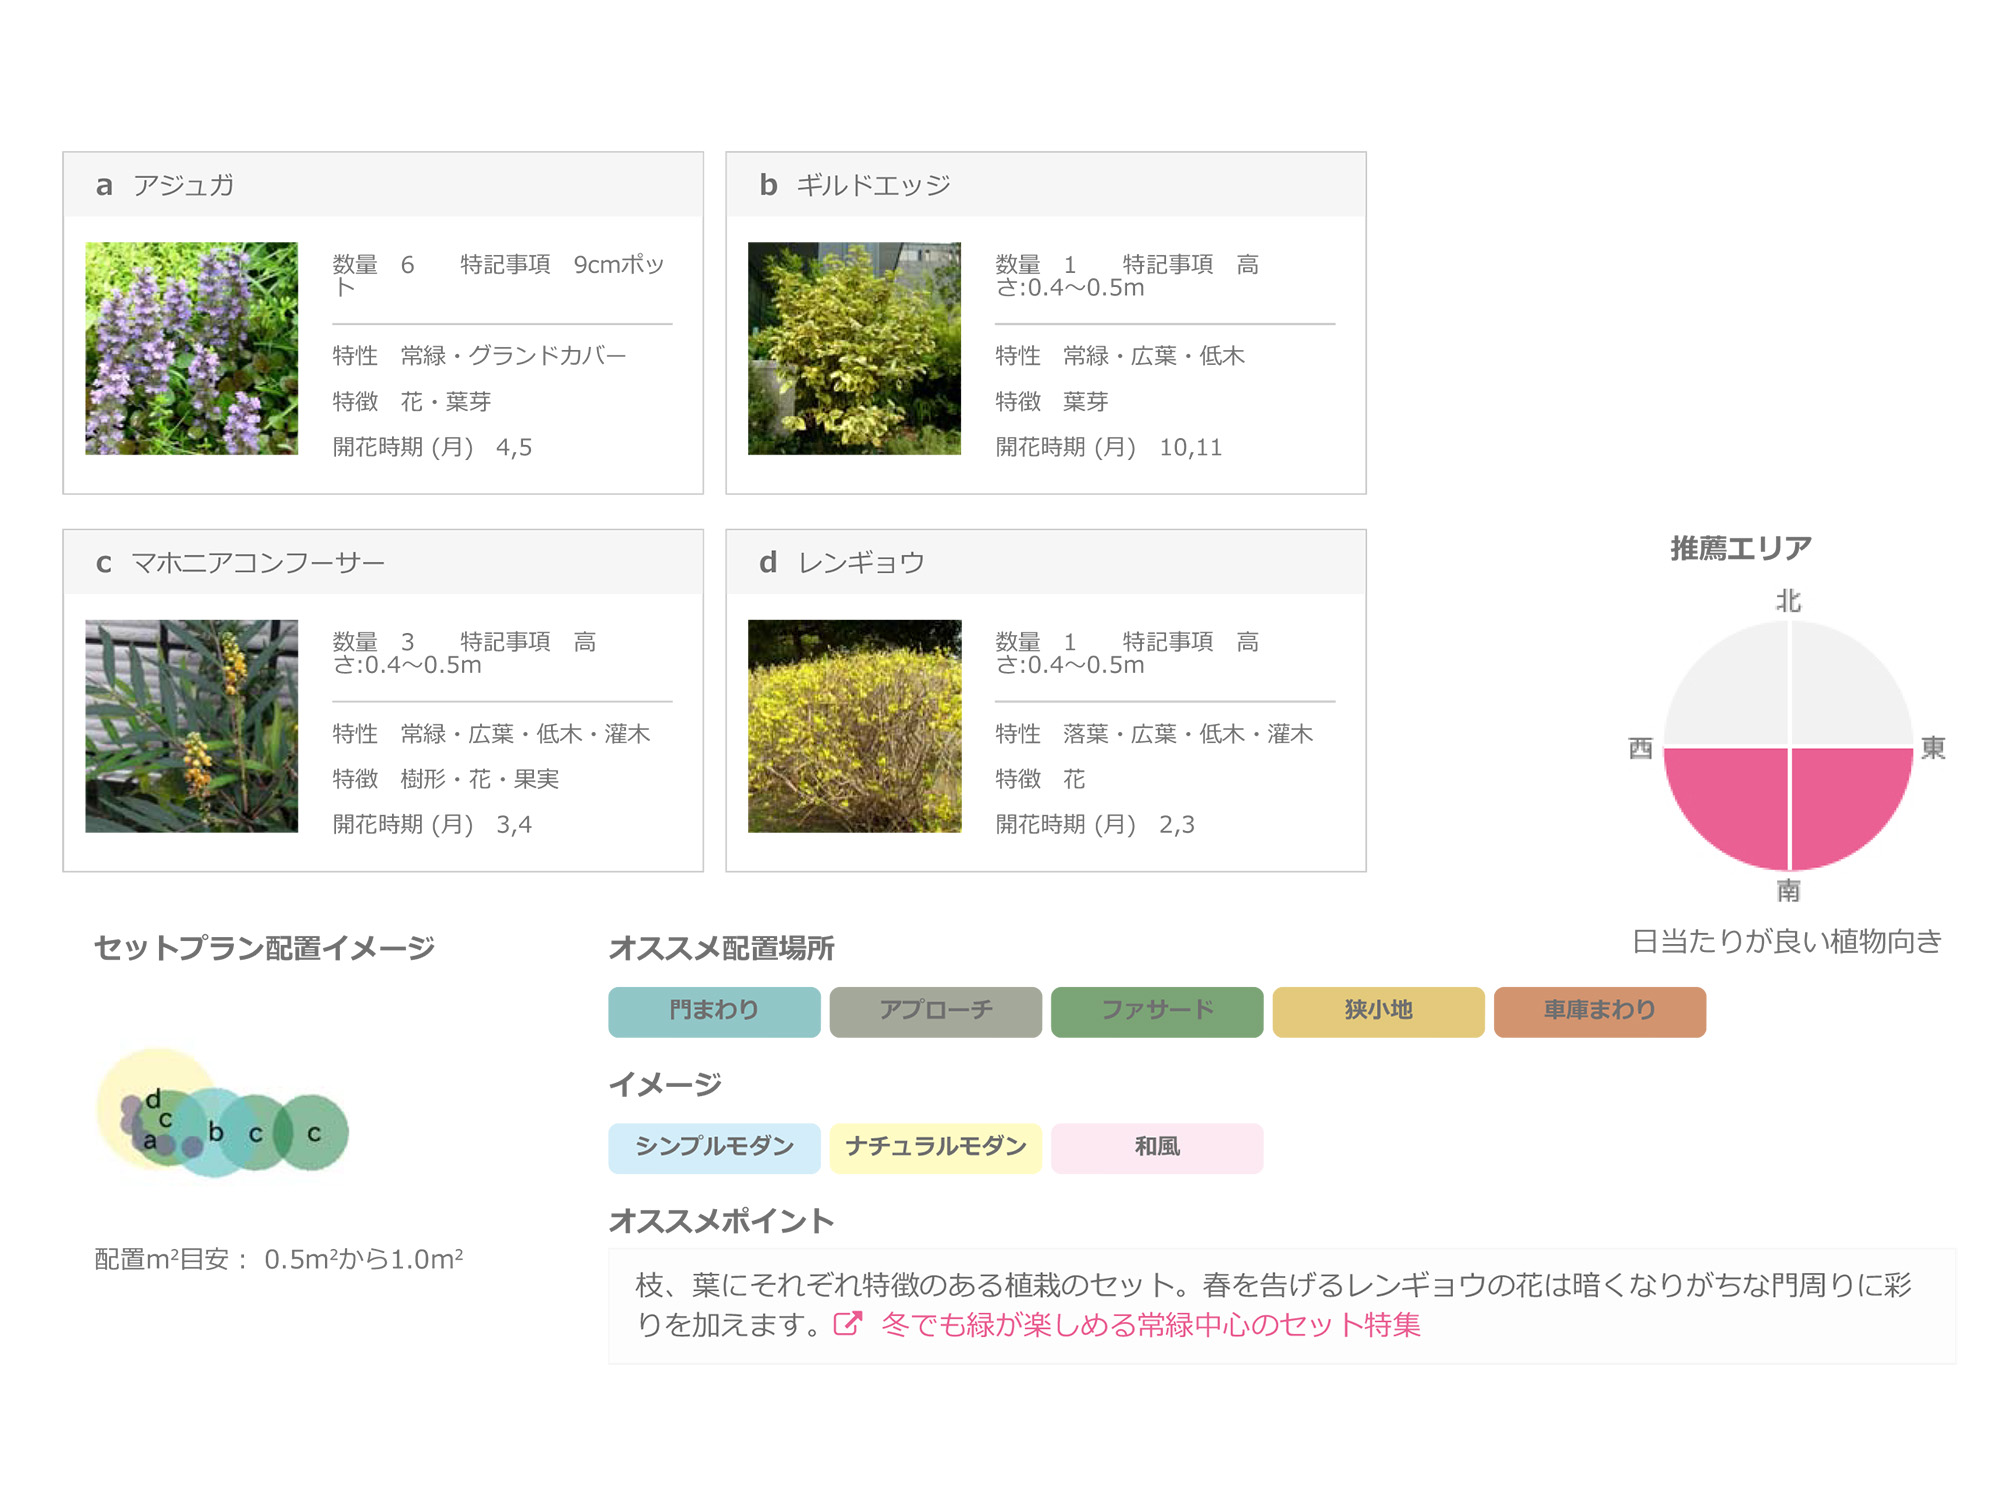Click the external link icon before 冬でも緑
Viewport: 2000px width, 1500px height.
click(848, 1324)
